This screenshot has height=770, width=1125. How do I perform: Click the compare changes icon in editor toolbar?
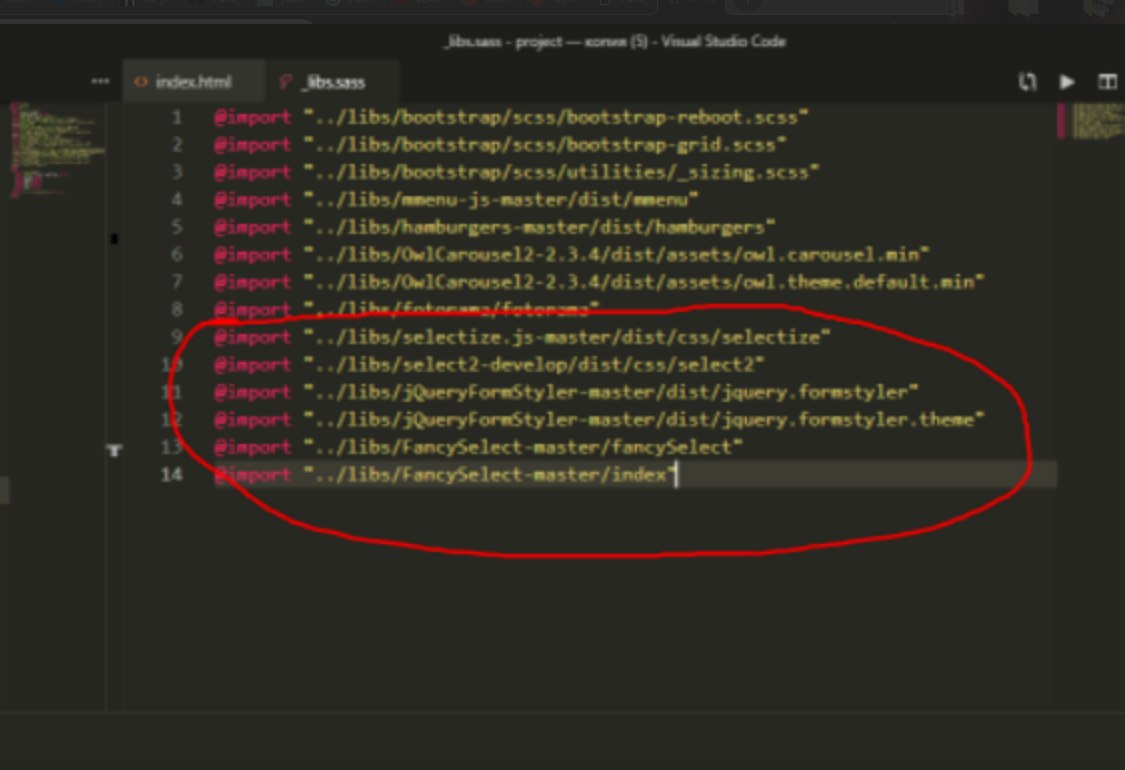pos(1027,82)
